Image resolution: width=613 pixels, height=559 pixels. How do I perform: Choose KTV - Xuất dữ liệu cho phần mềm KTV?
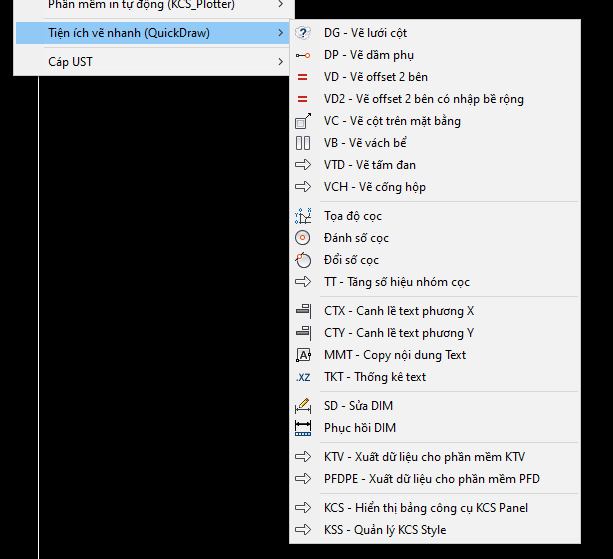point(435,457)
